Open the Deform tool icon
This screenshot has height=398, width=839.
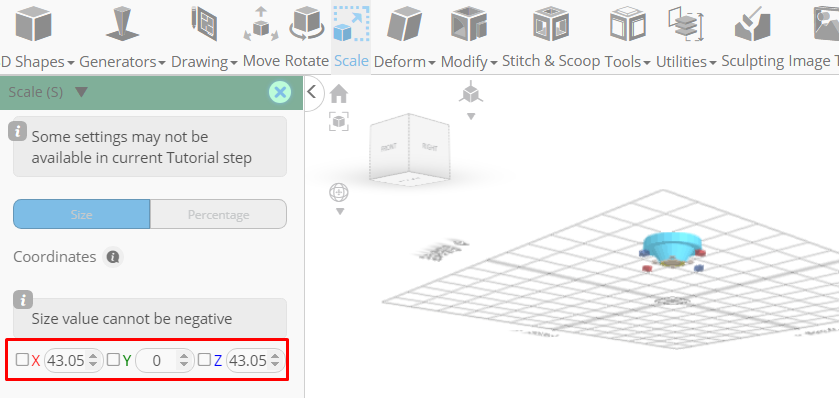click(x=405, y=24)
